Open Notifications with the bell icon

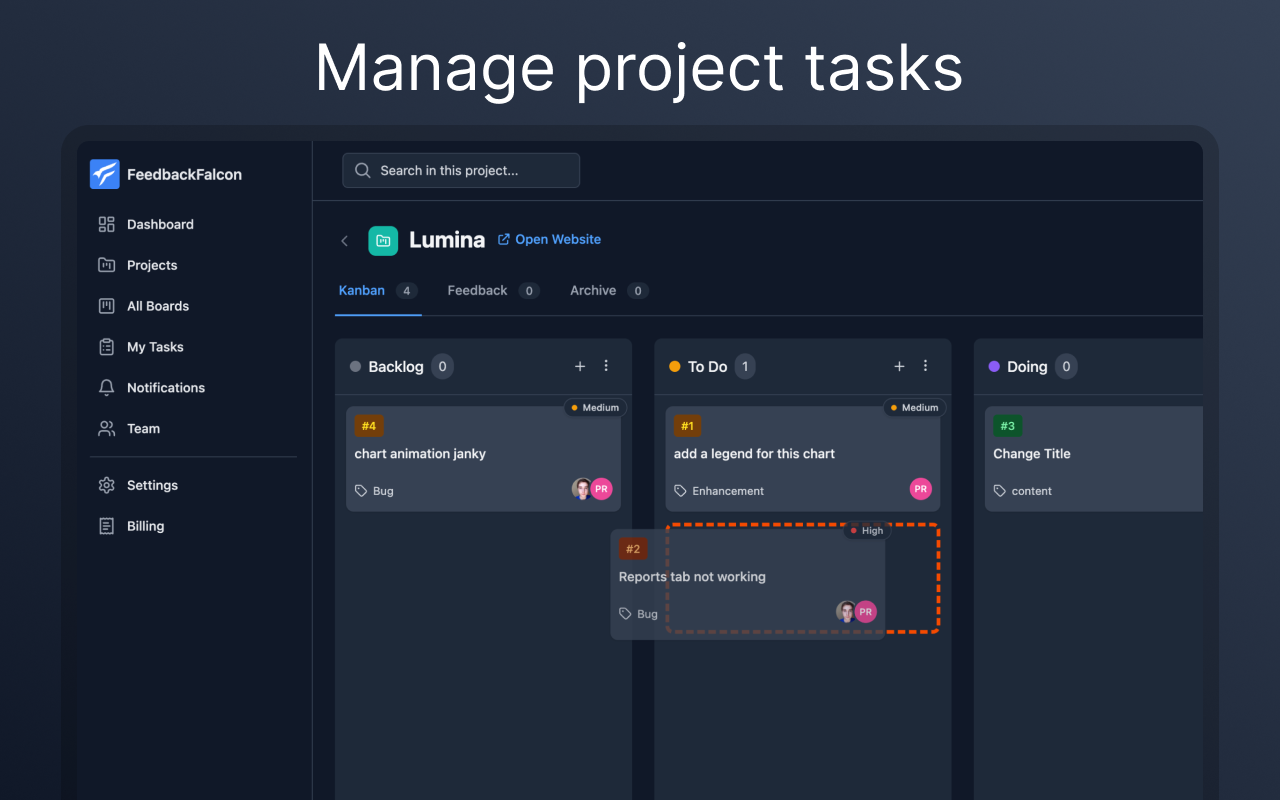click(x=107, y=388)
